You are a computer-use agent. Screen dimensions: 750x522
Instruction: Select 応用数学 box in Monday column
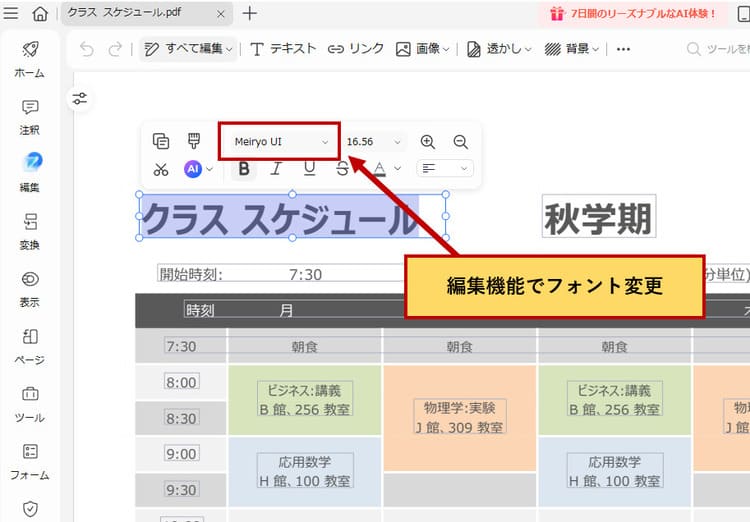[x=305, y=471]
